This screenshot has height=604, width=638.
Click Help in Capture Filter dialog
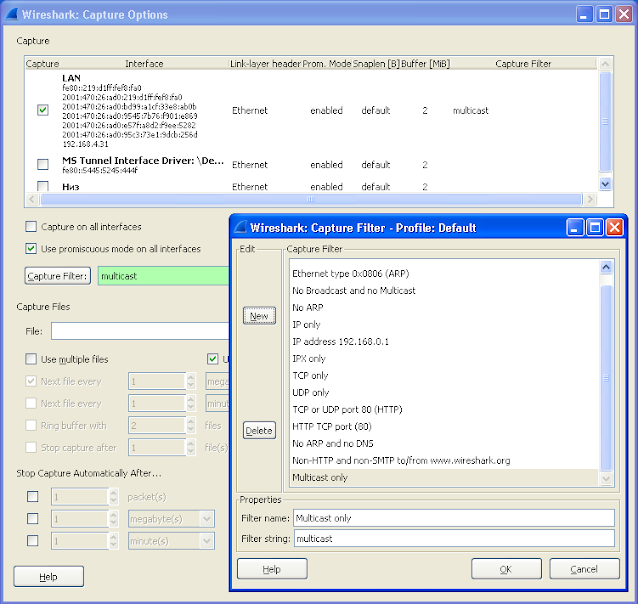click(x=272, y=569)
